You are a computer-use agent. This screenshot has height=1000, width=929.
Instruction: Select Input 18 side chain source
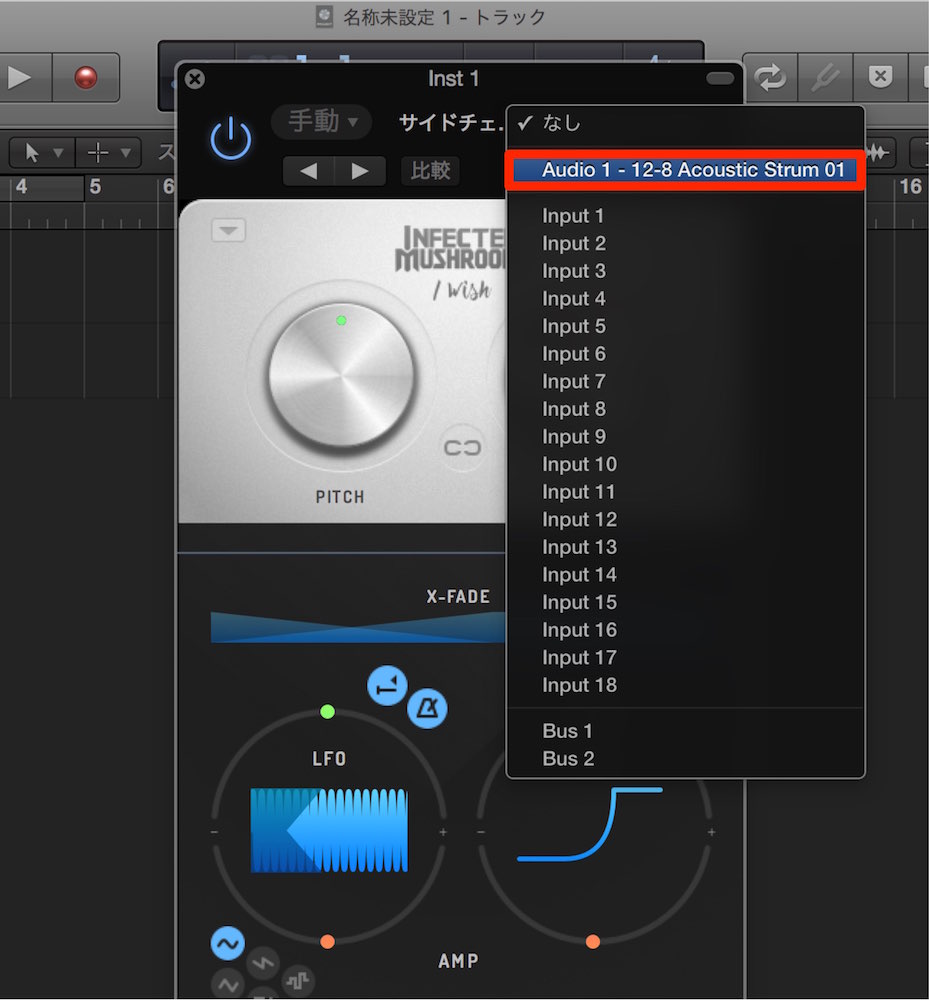click(x=685, y=685)
